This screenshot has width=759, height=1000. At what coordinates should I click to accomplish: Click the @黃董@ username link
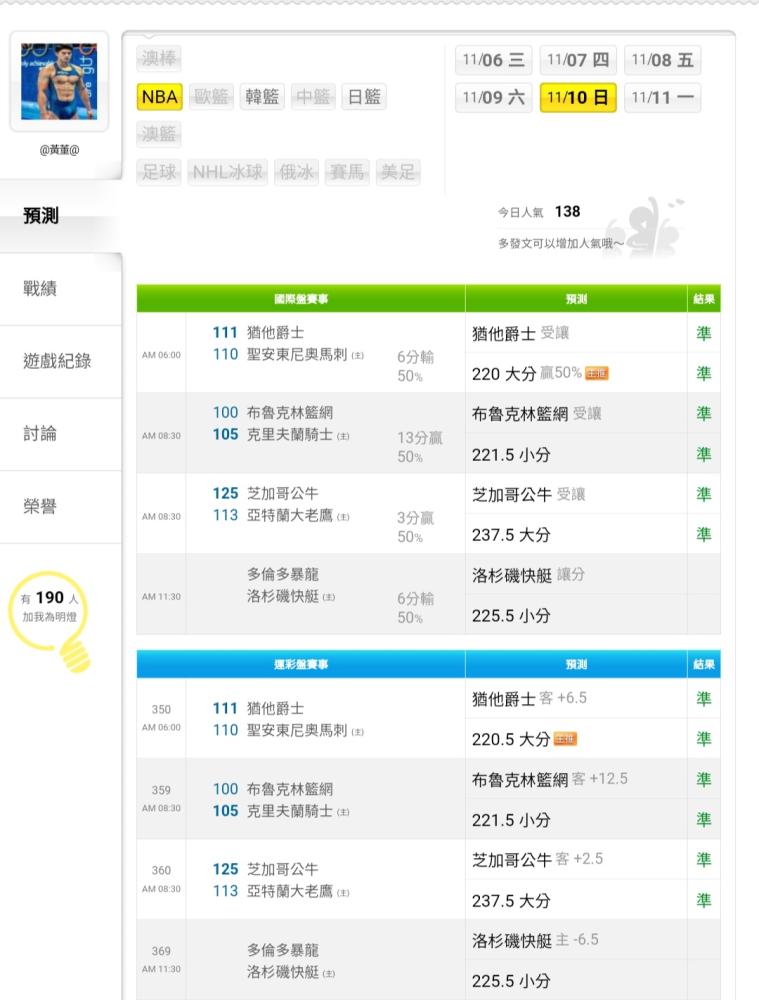pos(59,150)
